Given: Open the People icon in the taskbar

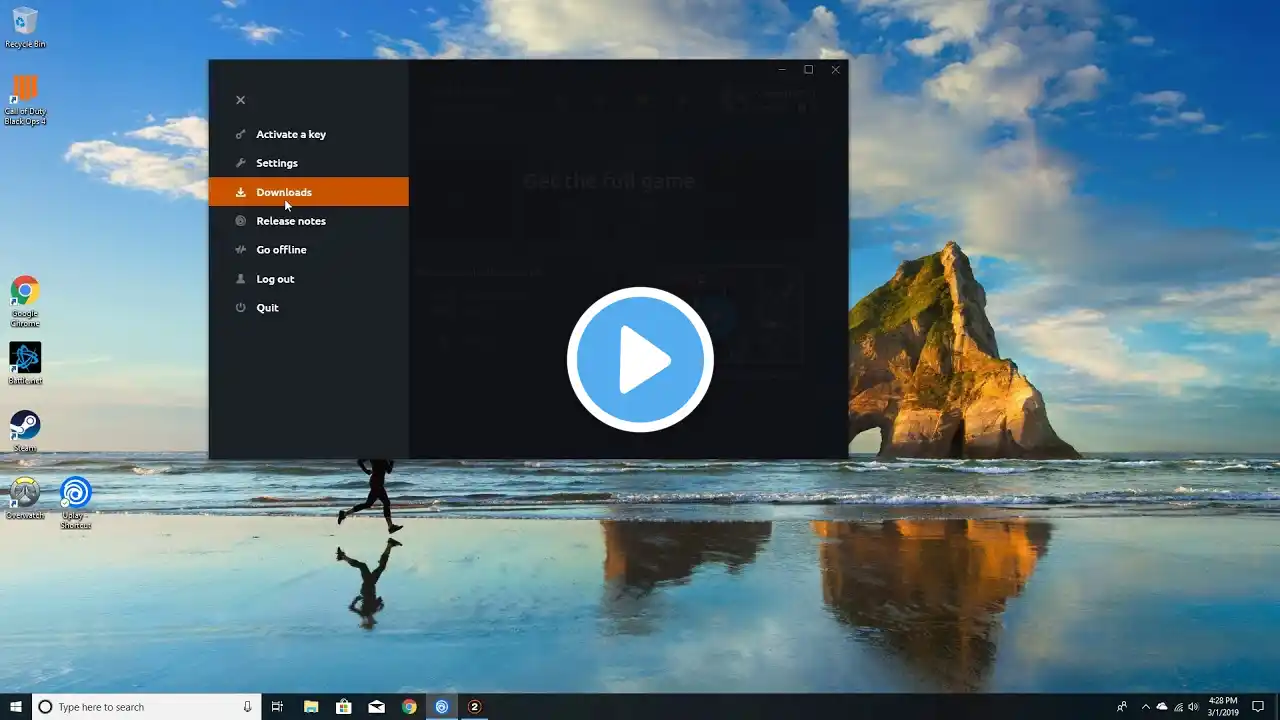Looking at the screenshot, I should [1122, 707].
